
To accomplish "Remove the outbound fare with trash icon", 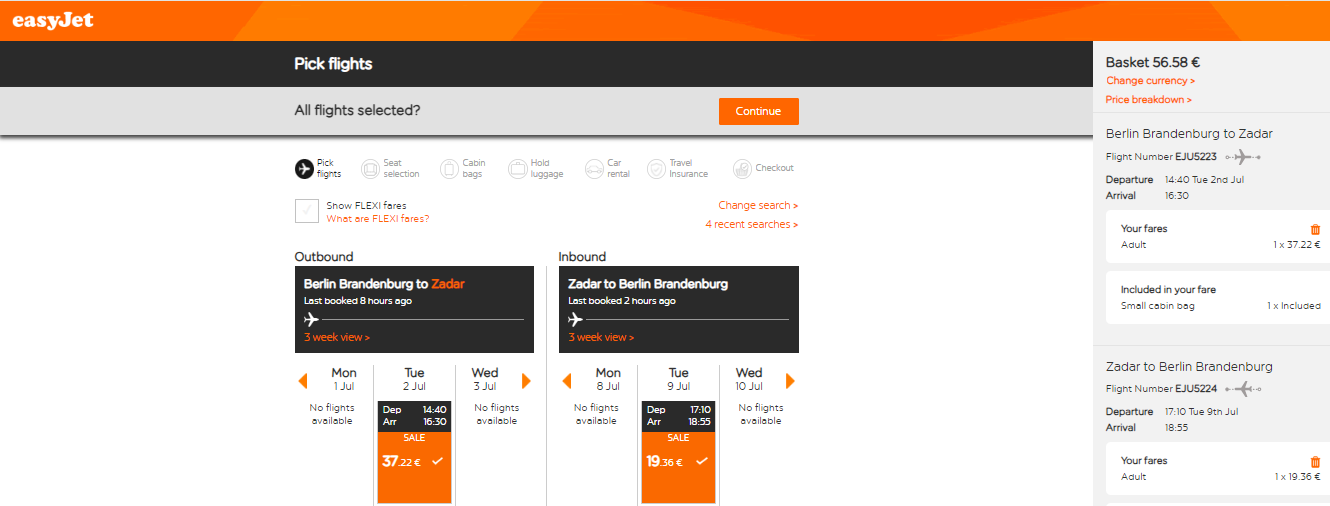I will (x=1315, y=229).
